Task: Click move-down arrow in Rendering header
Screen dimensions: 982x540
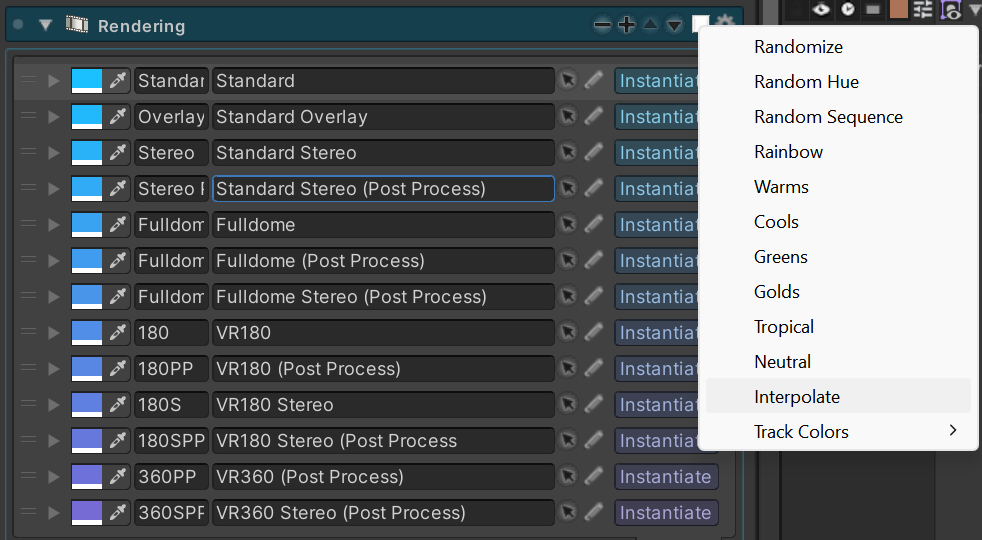Action: pyautogui.click(x=674, y=26)
